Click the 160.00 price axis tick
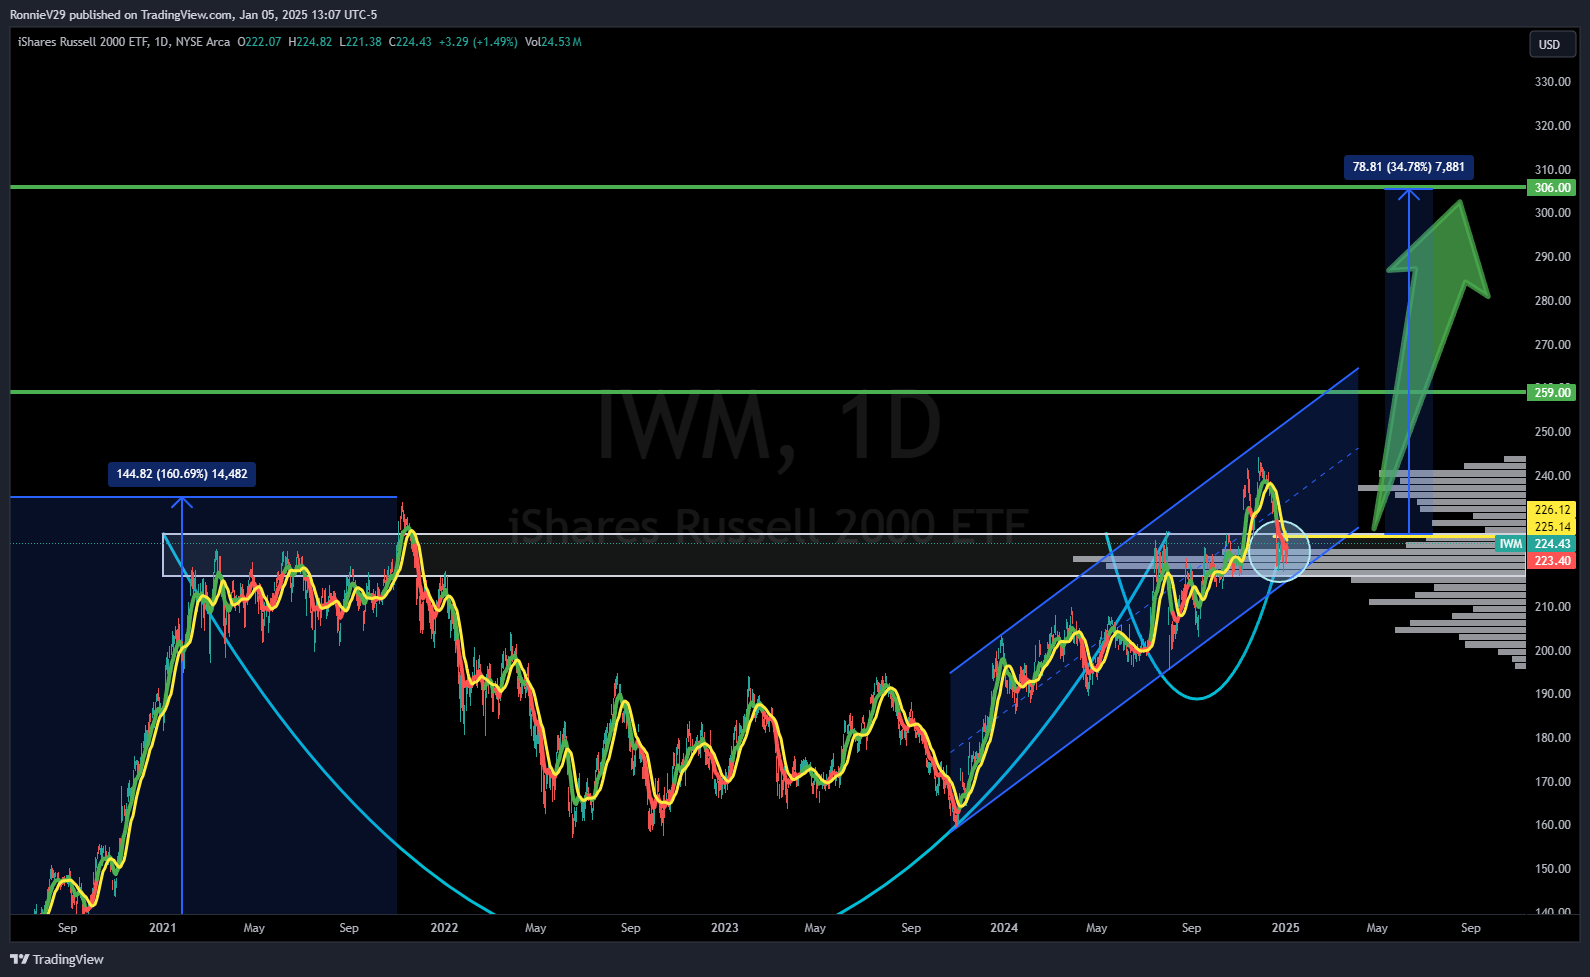This screenshot has width=1590, height=977. 1552,825
